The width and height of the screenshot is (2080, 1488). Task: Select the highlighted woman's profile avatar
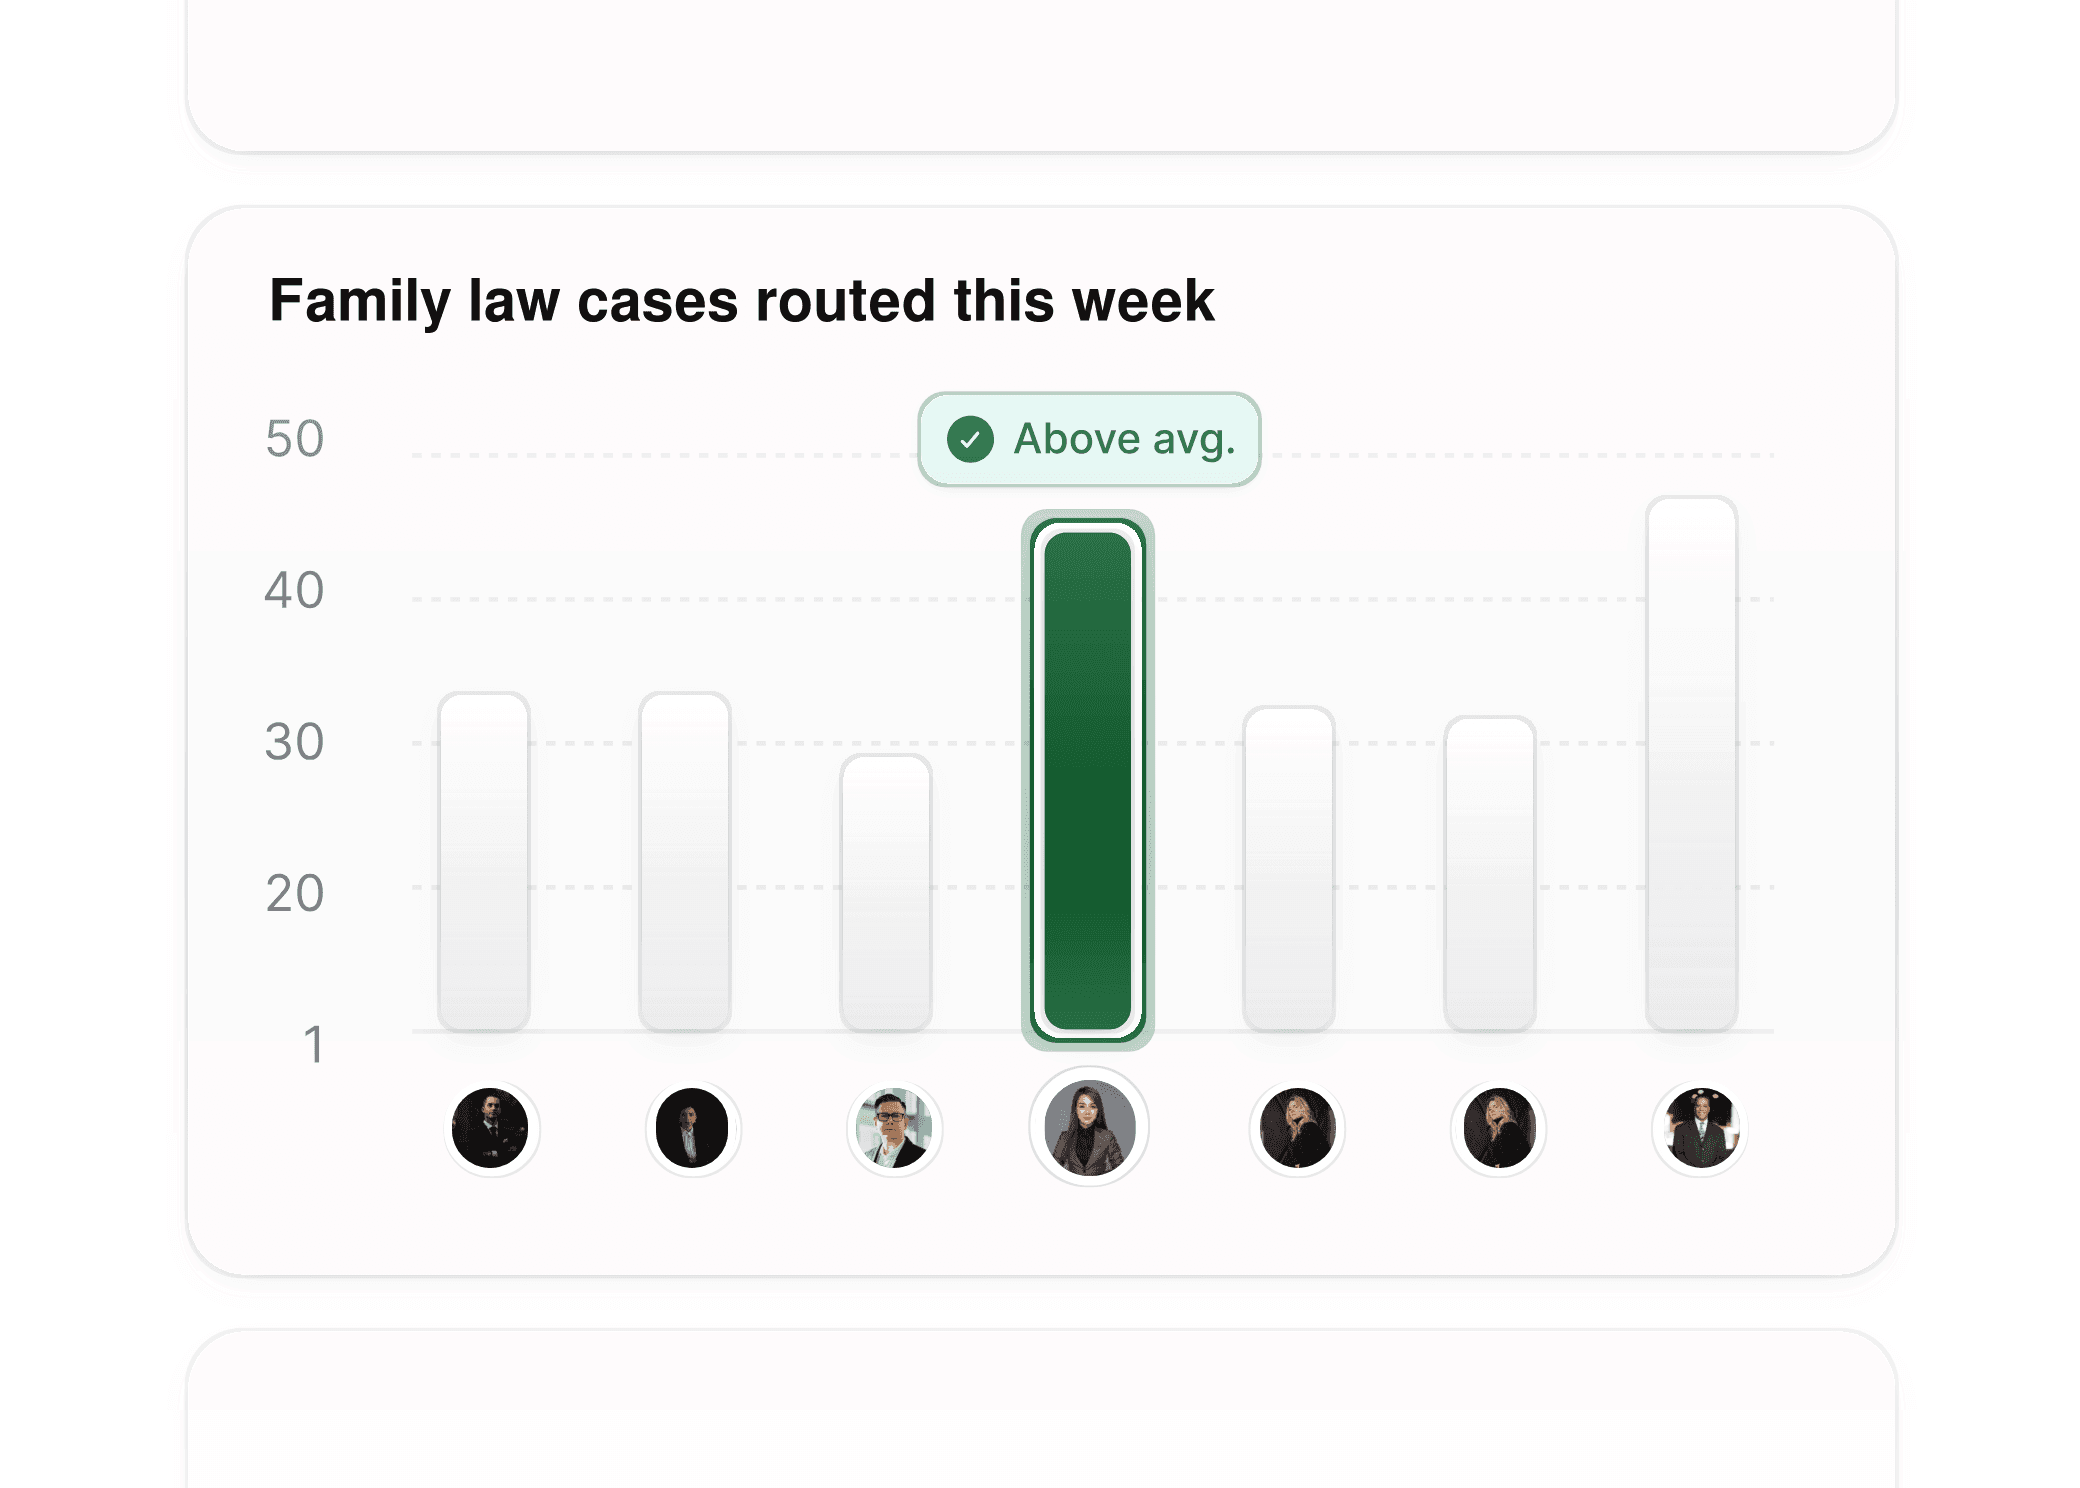coord(1089,1126)
